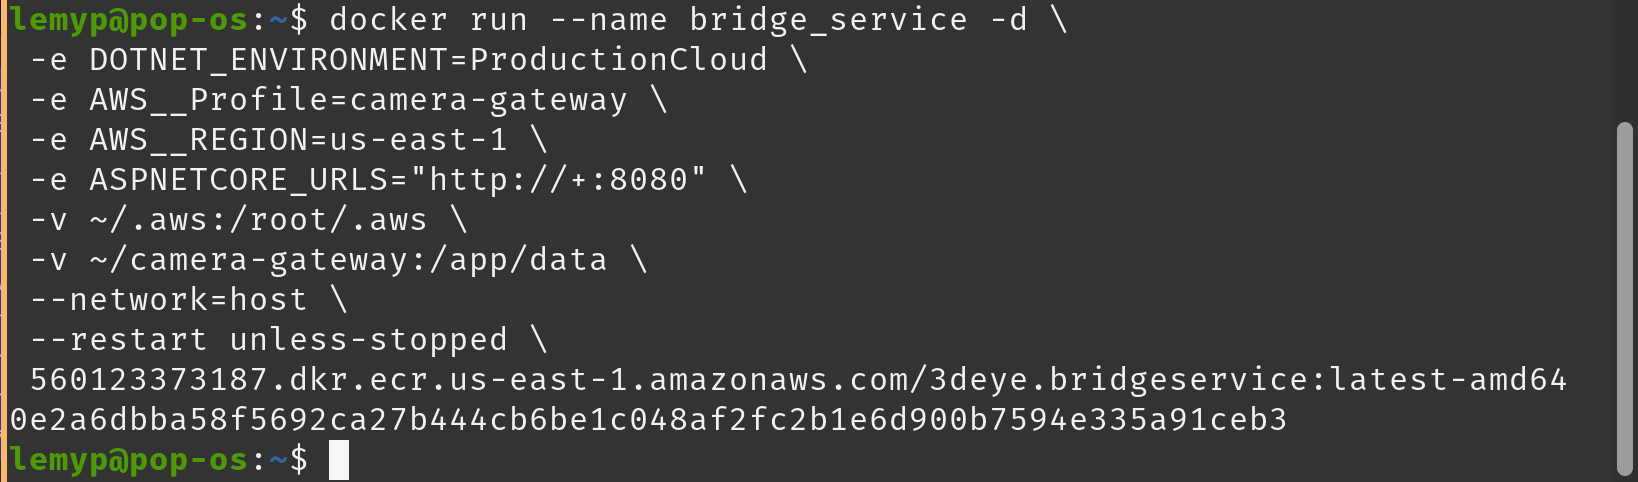The image size is (1638, 482).
Task: Click the bottom lemyp@pop-os prompt text
Action: click(129, 460)
